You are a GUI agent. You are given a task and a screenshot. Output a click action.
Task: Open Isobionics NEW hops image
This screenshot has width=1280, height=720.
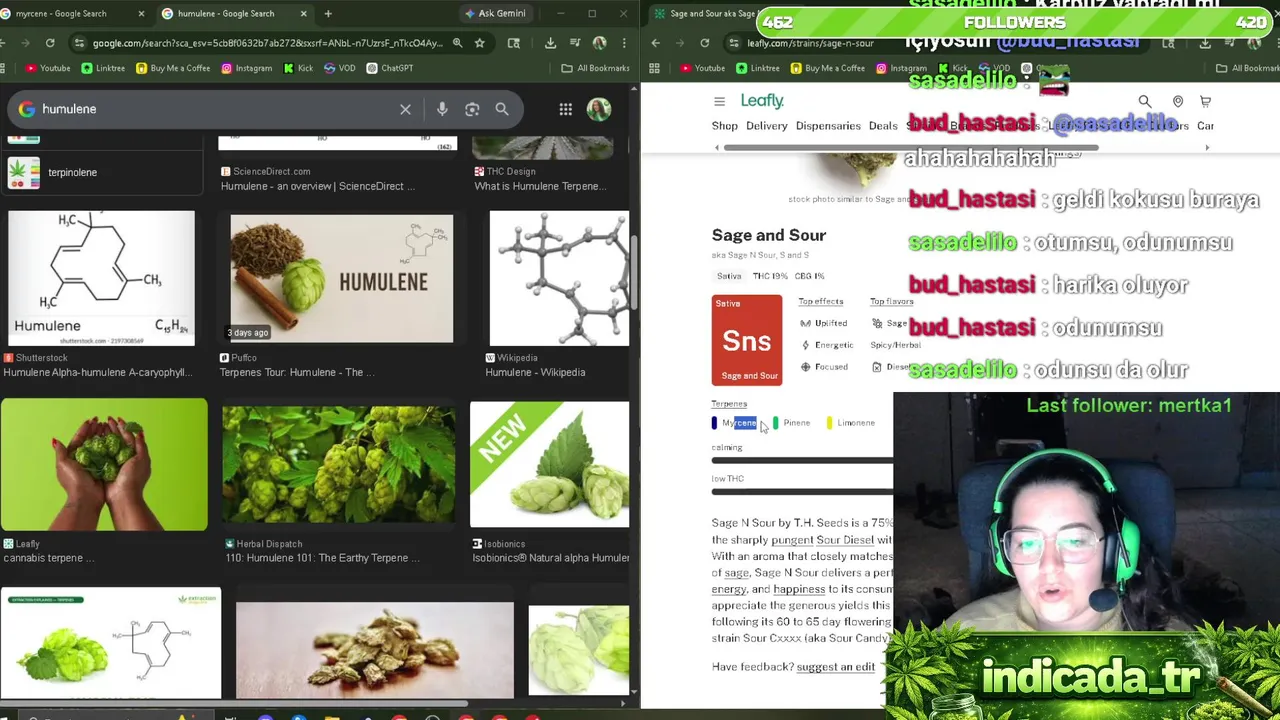click(x=550, y=465)
